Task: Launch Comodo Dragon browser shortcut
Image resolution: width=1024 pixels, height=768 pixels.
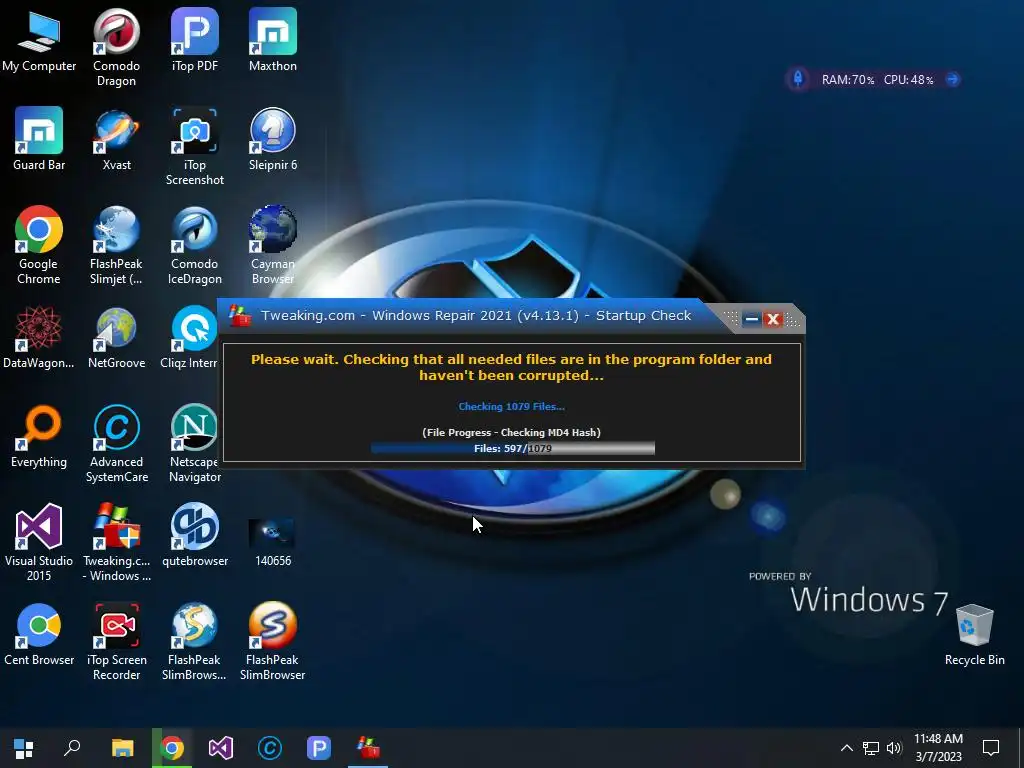Action: click(116, 47)
